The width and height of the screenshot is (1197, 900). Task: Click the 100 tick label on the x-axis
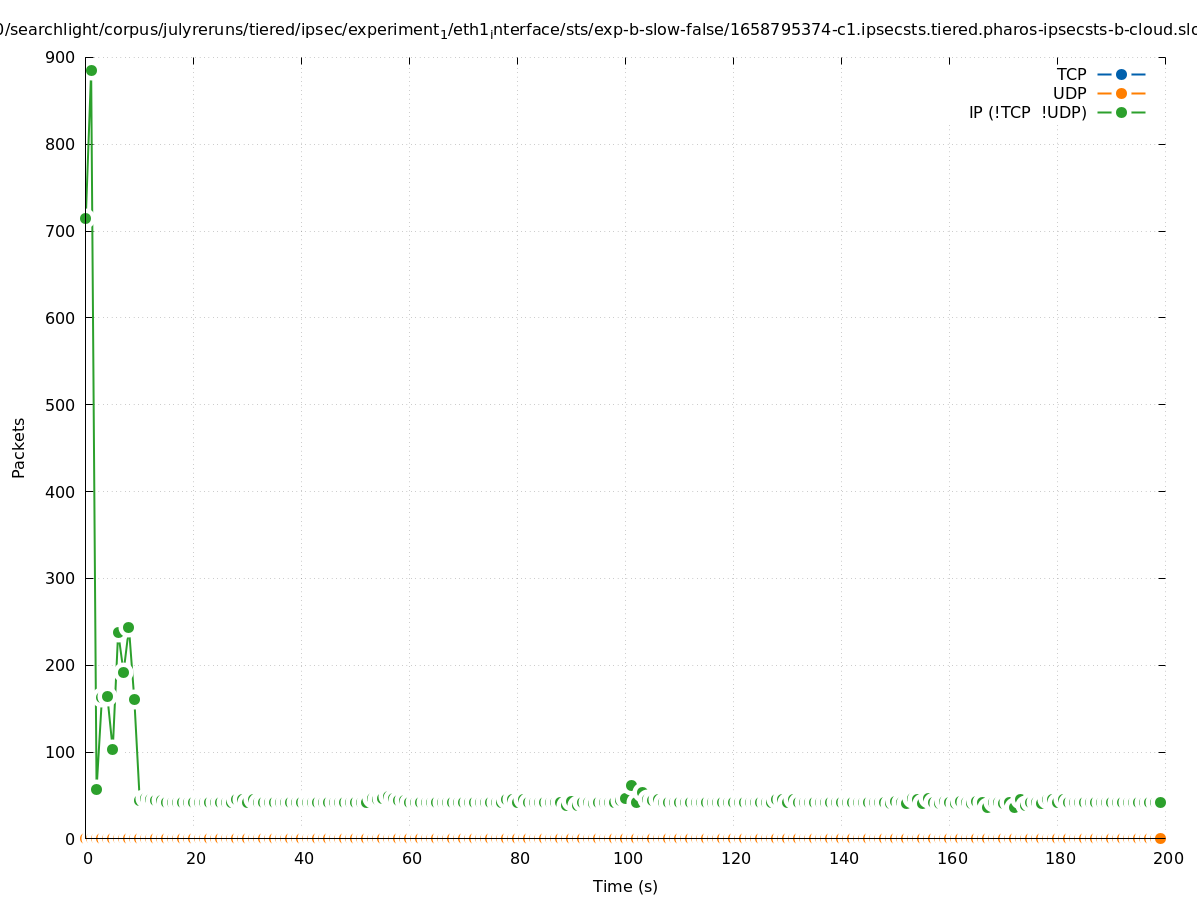click(x=626, y=859)
